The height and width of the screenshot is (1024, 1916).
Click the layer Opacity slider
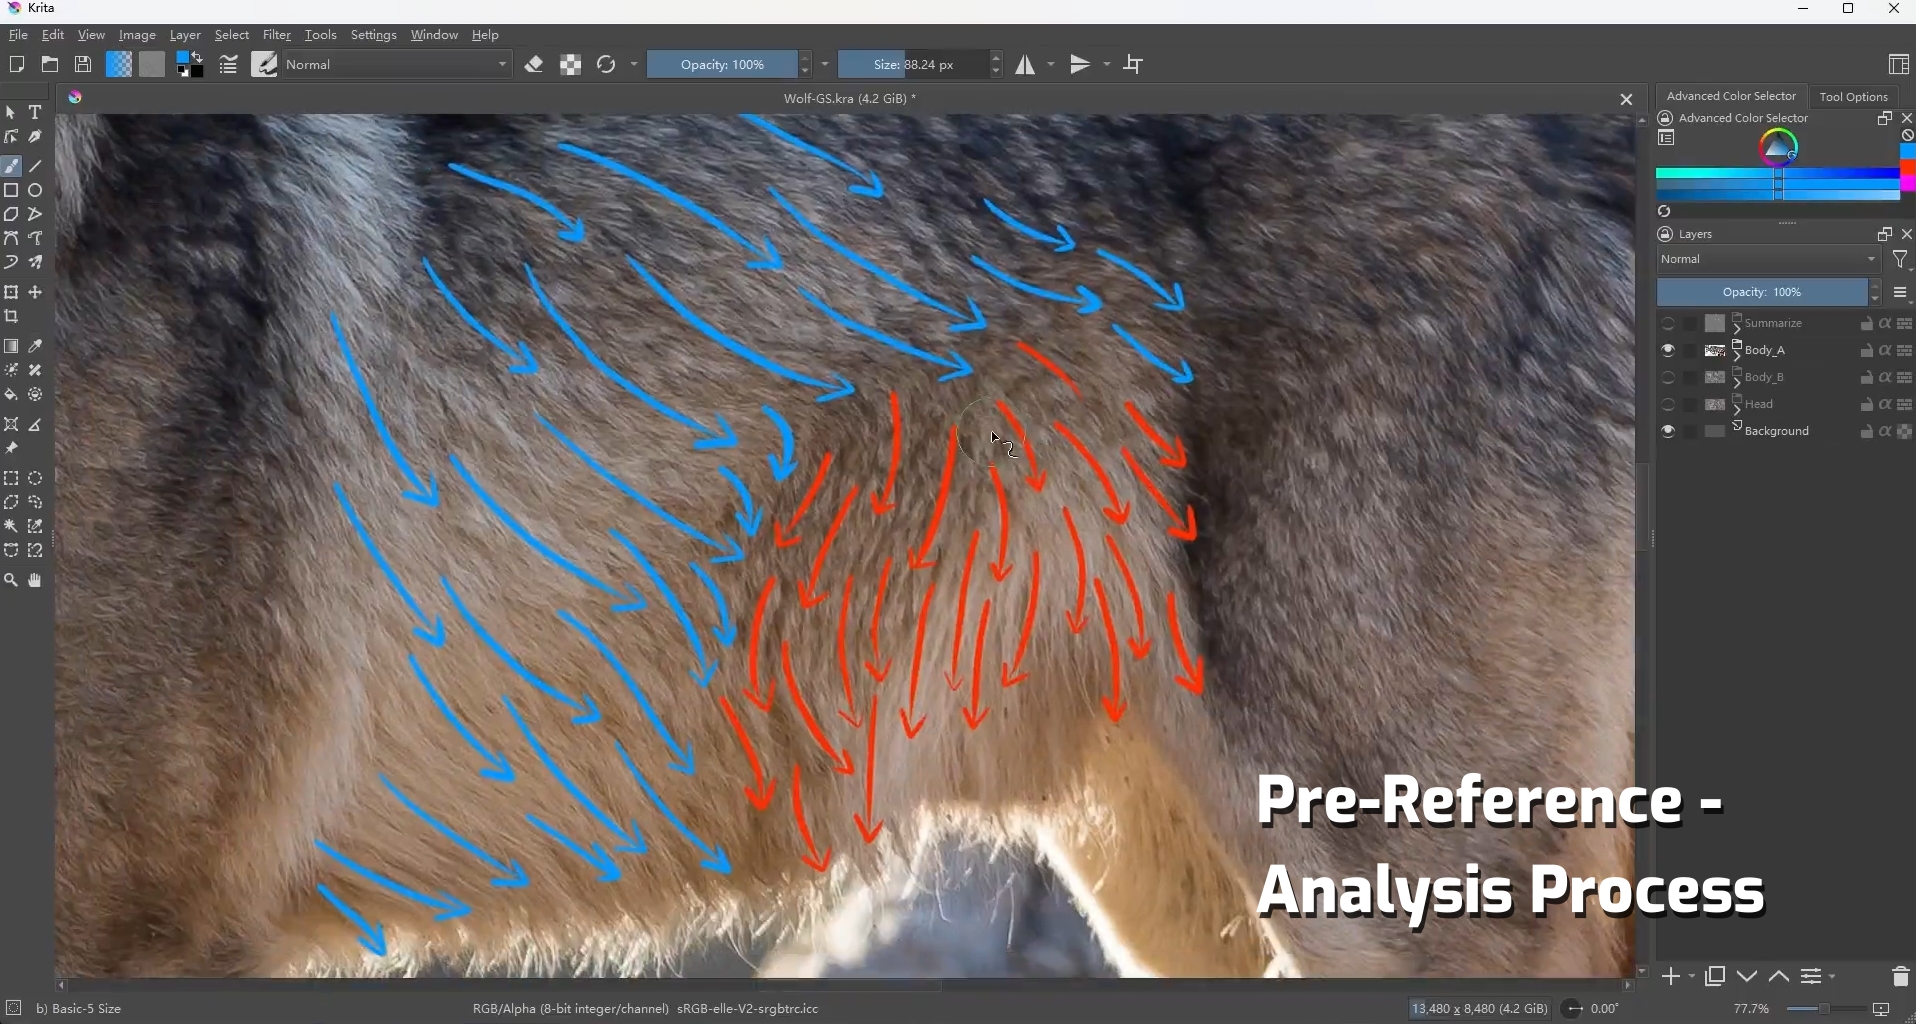pyautogui.click(x=1762, y=293)
